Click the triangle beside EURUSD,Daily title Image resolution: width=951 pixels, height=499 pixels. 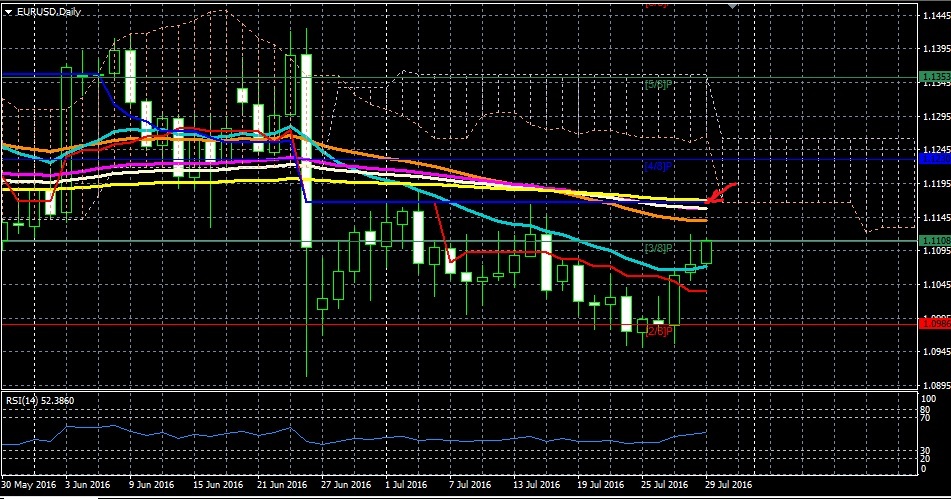[7, 11]
